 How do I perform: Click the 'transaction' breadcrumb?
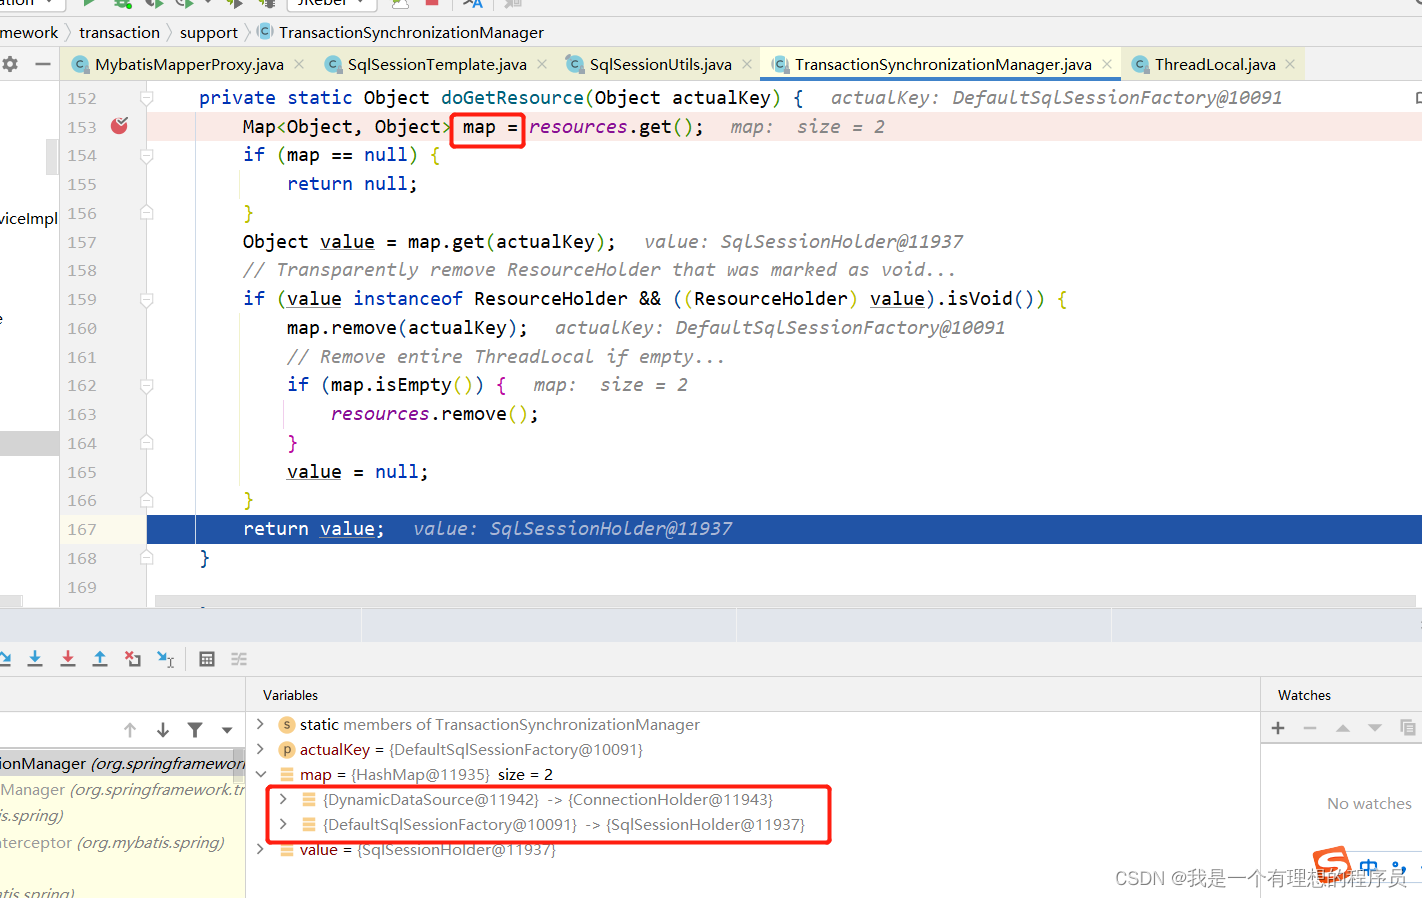pos(119,33)
